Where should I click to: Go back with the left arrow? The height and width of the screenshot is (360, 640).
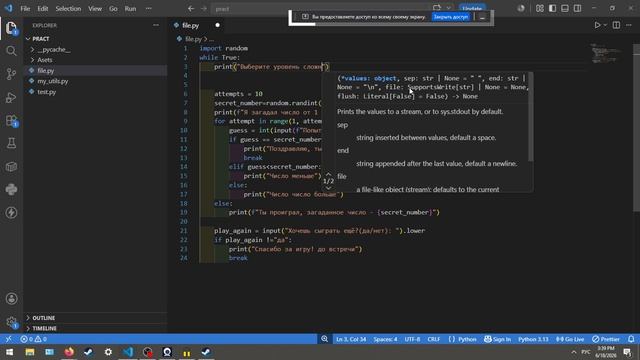tap(191, 9)
